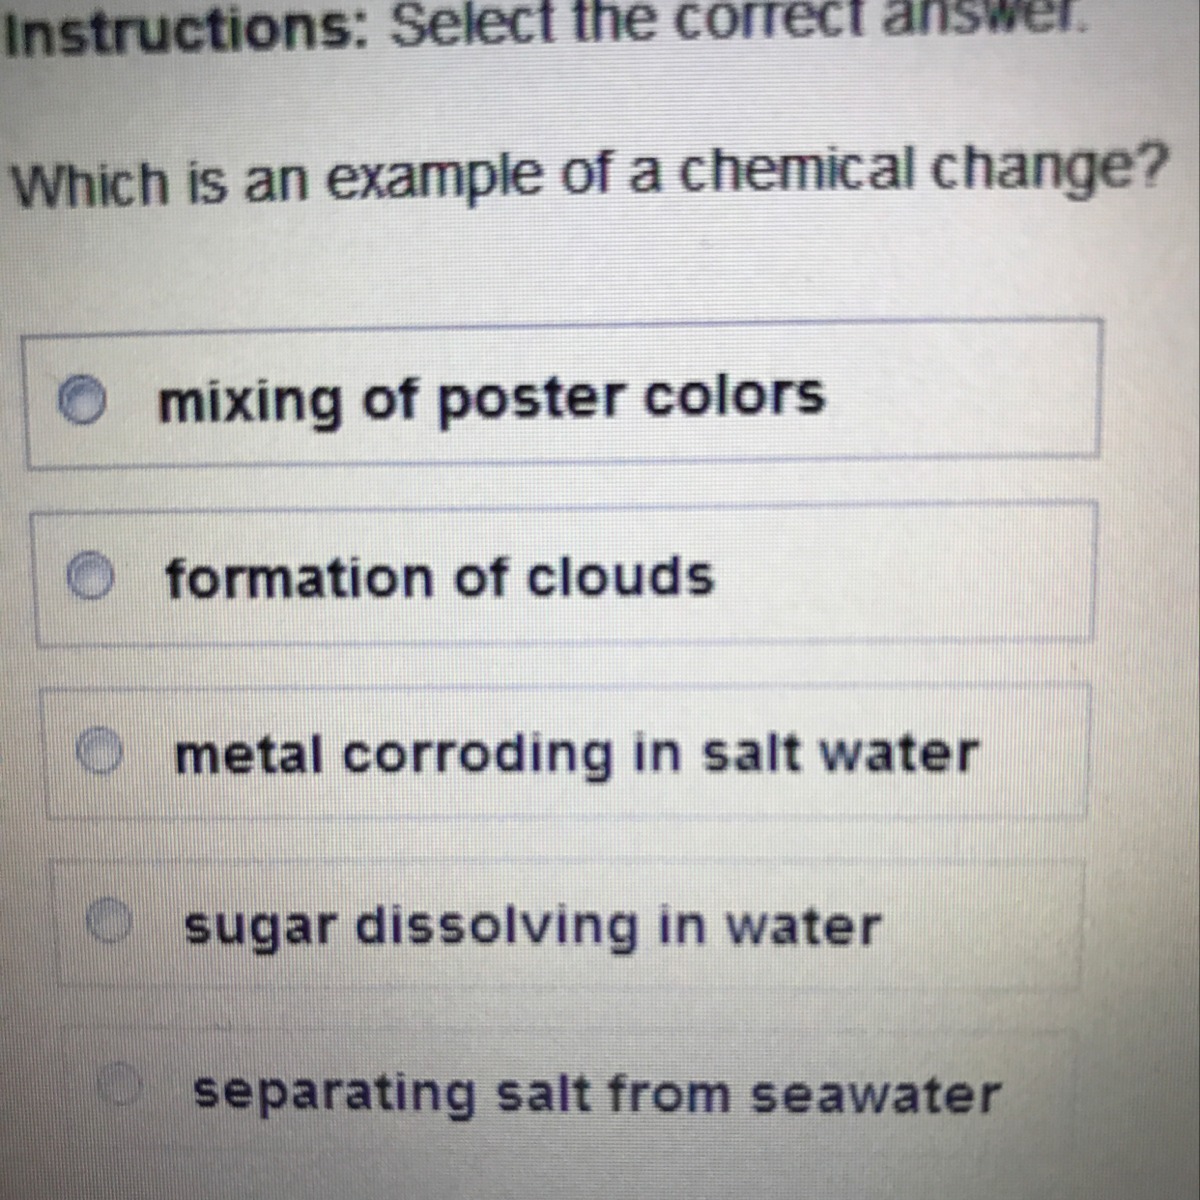1200x1200 pixels.
Task: Click the "separating salt from seawater" label
Action: (597, 1092)
